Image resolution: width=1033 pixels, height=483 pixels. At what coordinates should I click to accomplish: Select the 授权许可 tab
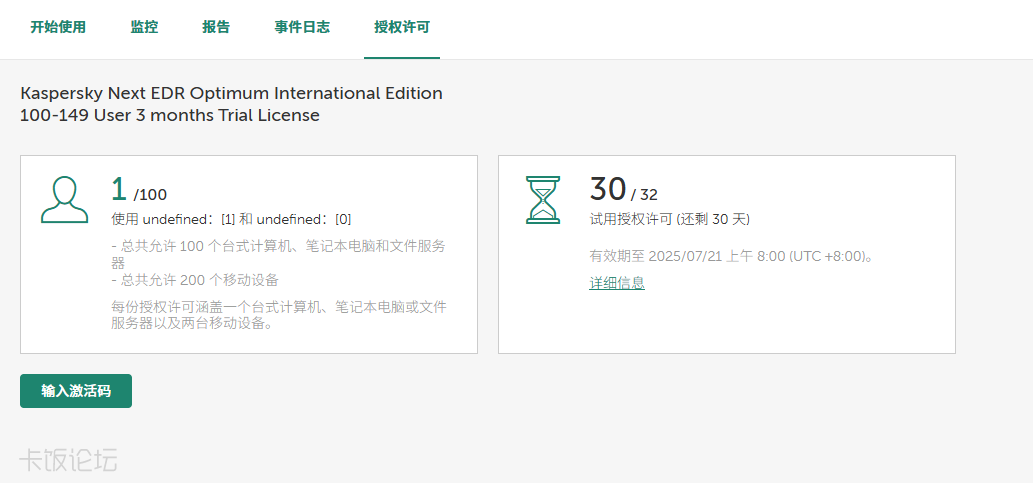coord(402,28)
